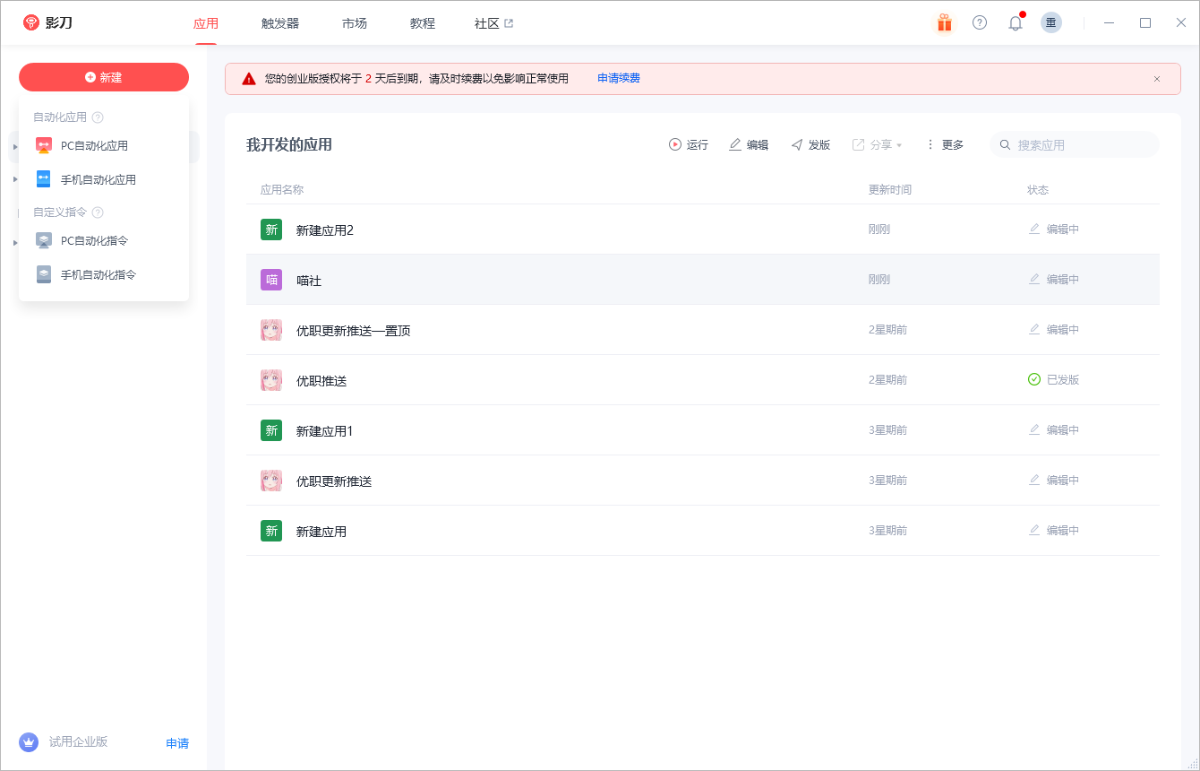
Task: Click the green icon of 新建应用2
Action: [271, 230]
